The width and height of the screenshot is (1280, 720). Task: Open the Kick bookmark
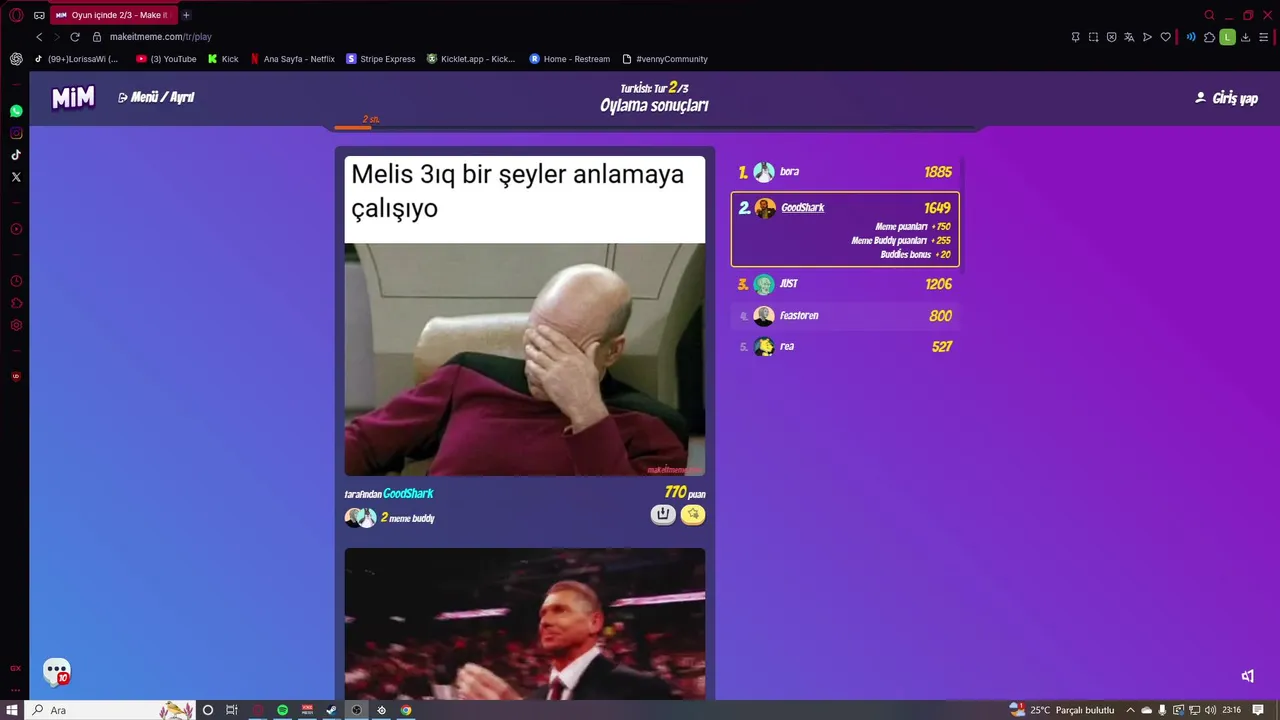[x=223, y=59]
